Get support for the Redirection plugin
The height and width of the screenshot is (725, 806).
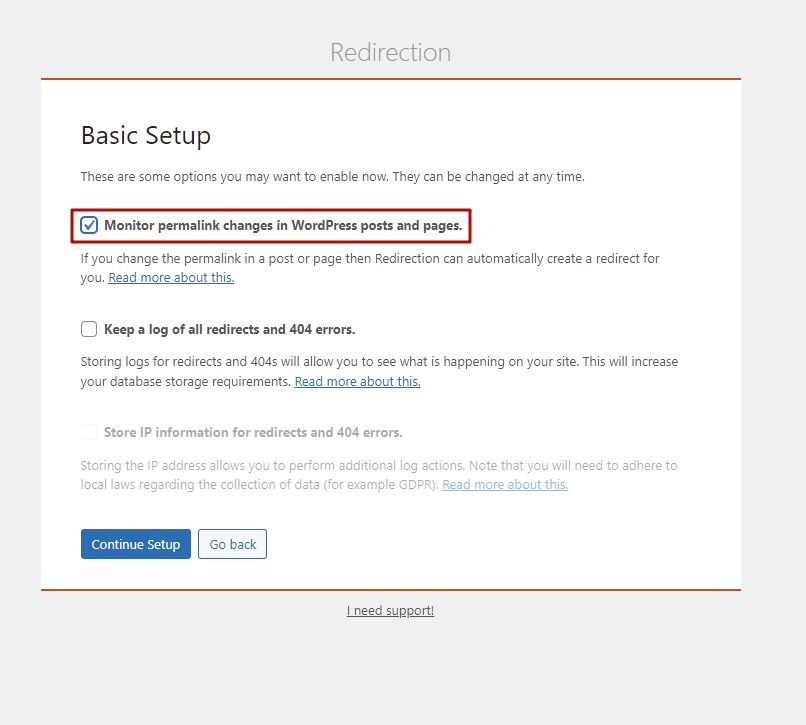pyautogui.click(x=390, y=610)
